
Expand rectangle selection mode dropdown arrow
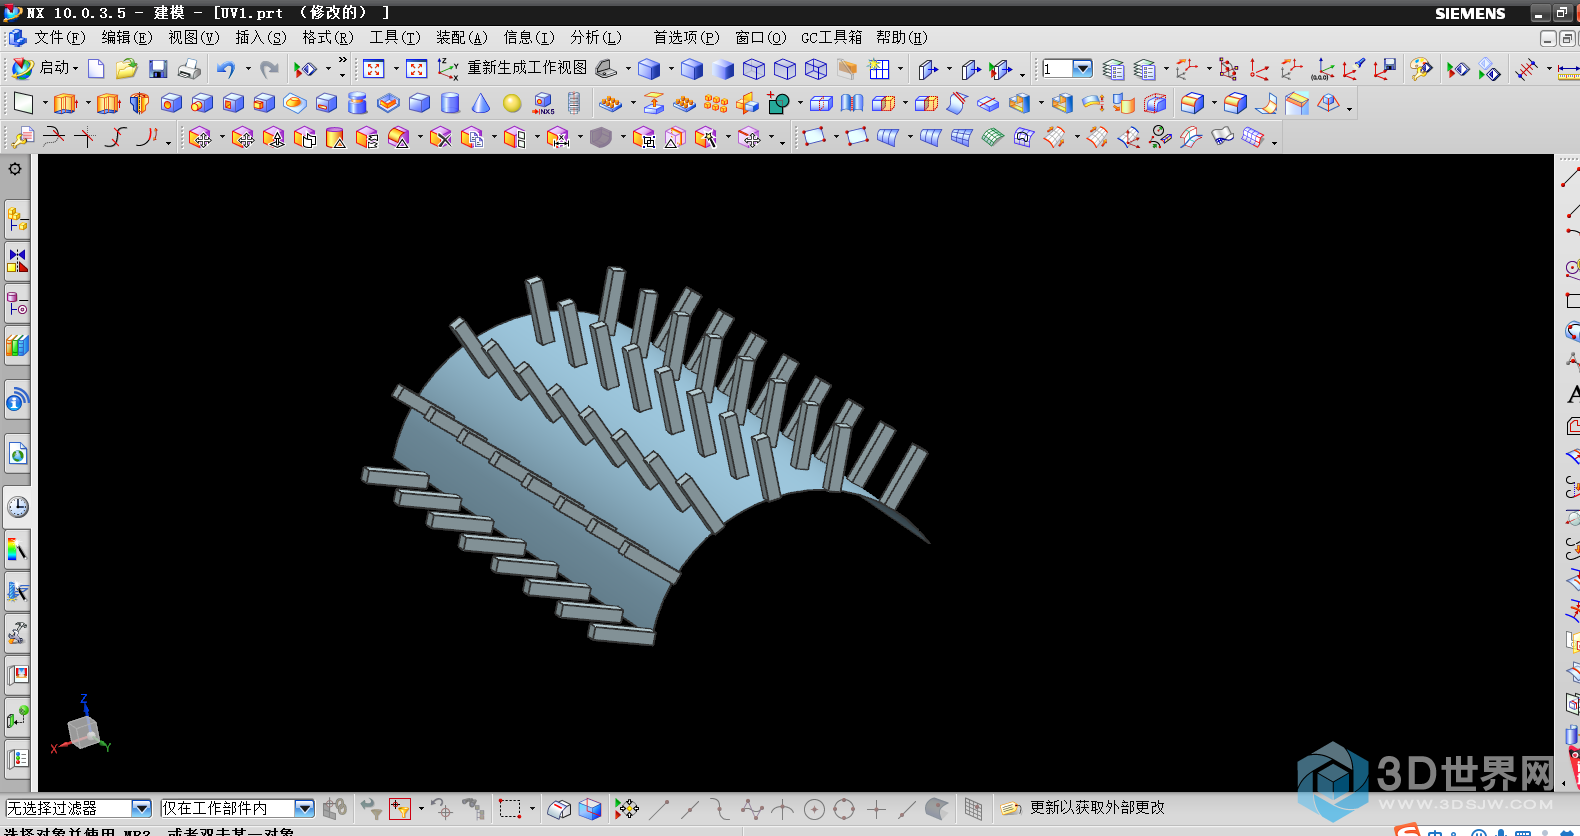pos(532,808)
